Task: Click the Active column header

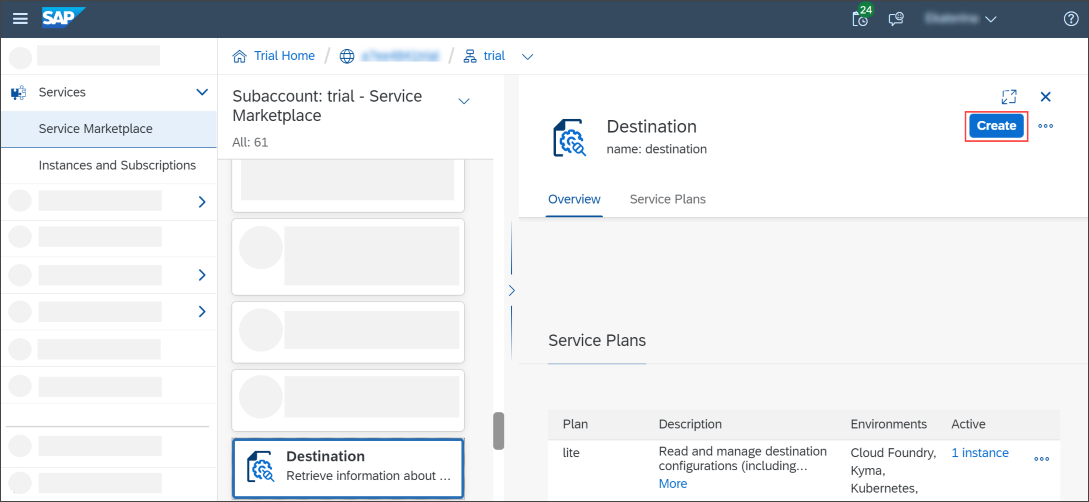Action: 968,424
